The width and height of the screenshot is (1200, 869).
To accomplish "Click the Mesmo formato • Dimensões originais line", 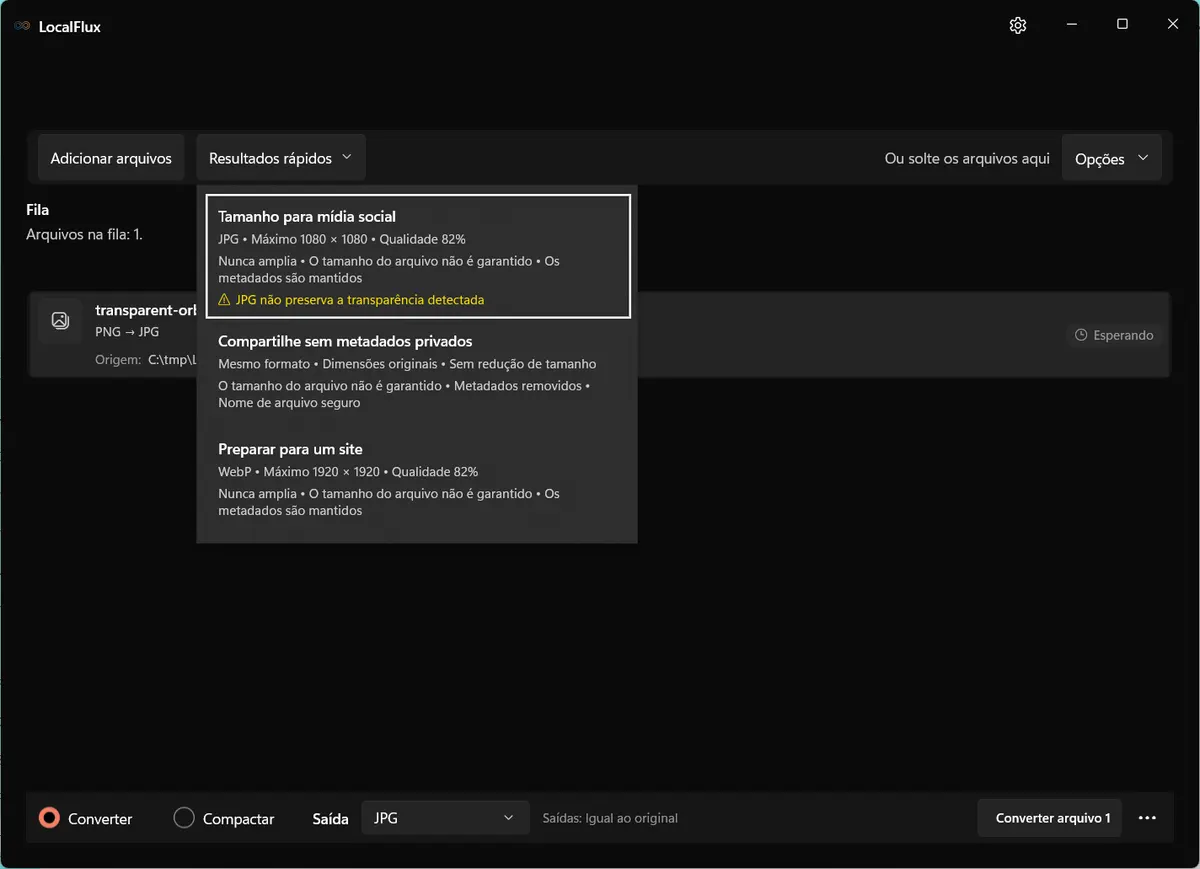I will point(407,364).
